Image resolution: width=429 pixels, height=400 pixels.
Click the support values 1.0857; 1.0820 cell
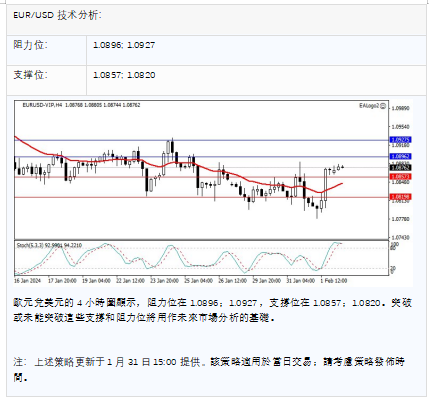124,75
